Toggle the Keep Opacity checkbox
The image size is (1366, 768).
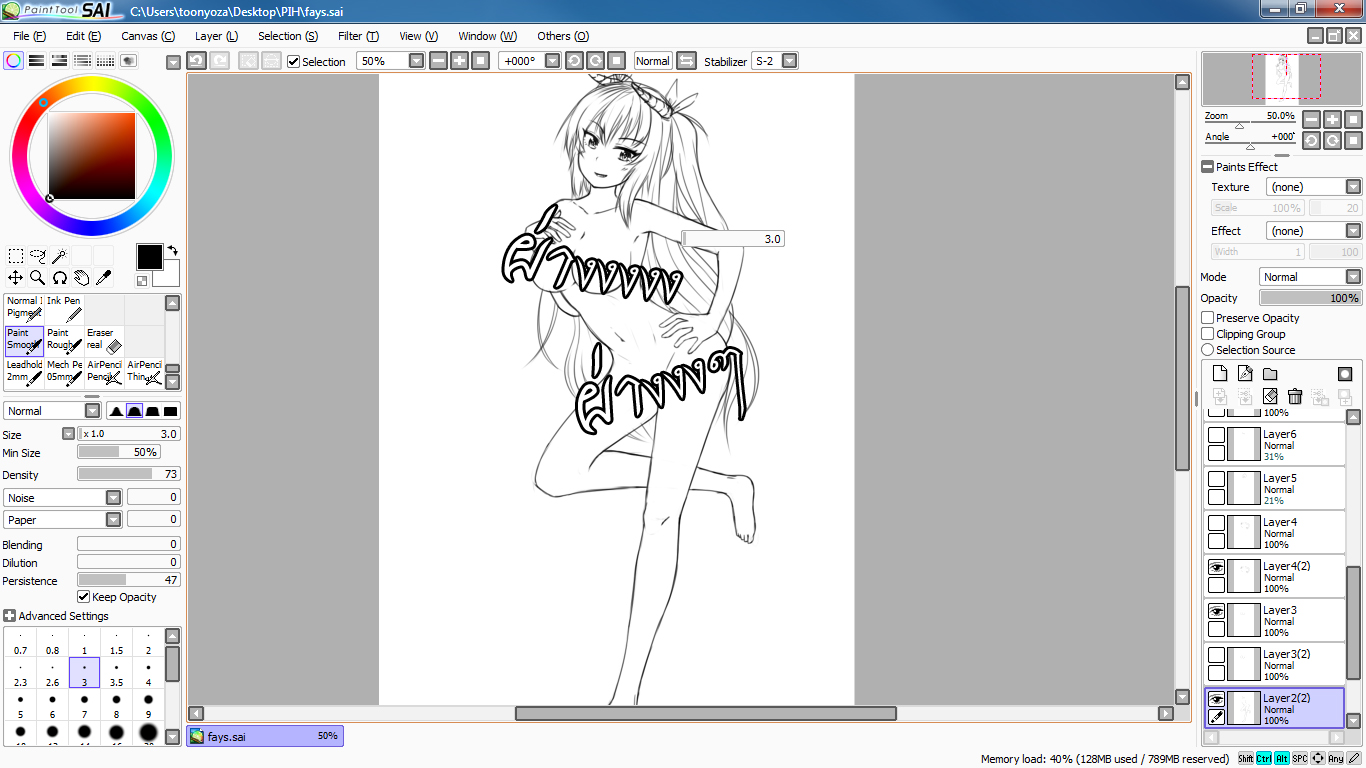click(84, 597)
